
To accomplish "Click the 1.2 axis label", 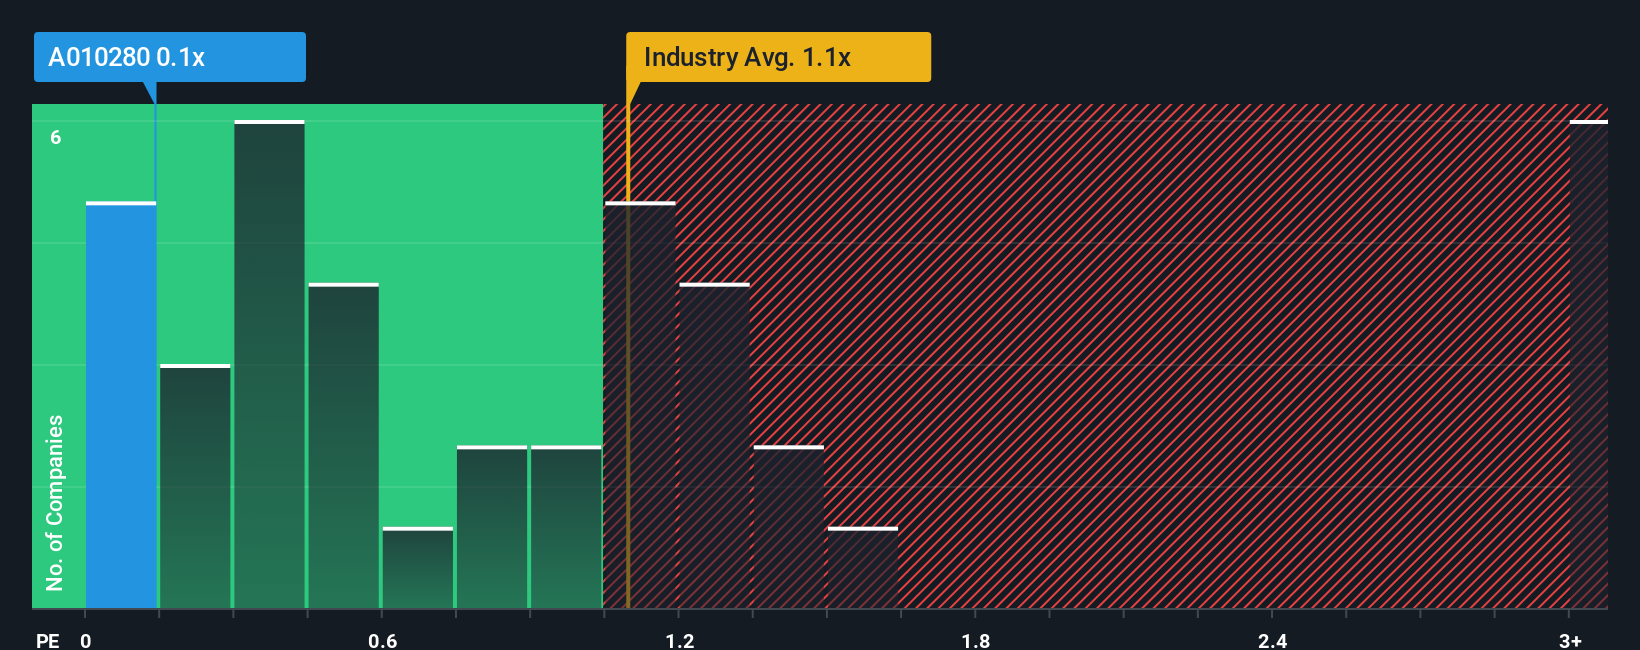I will coord(679,640).
